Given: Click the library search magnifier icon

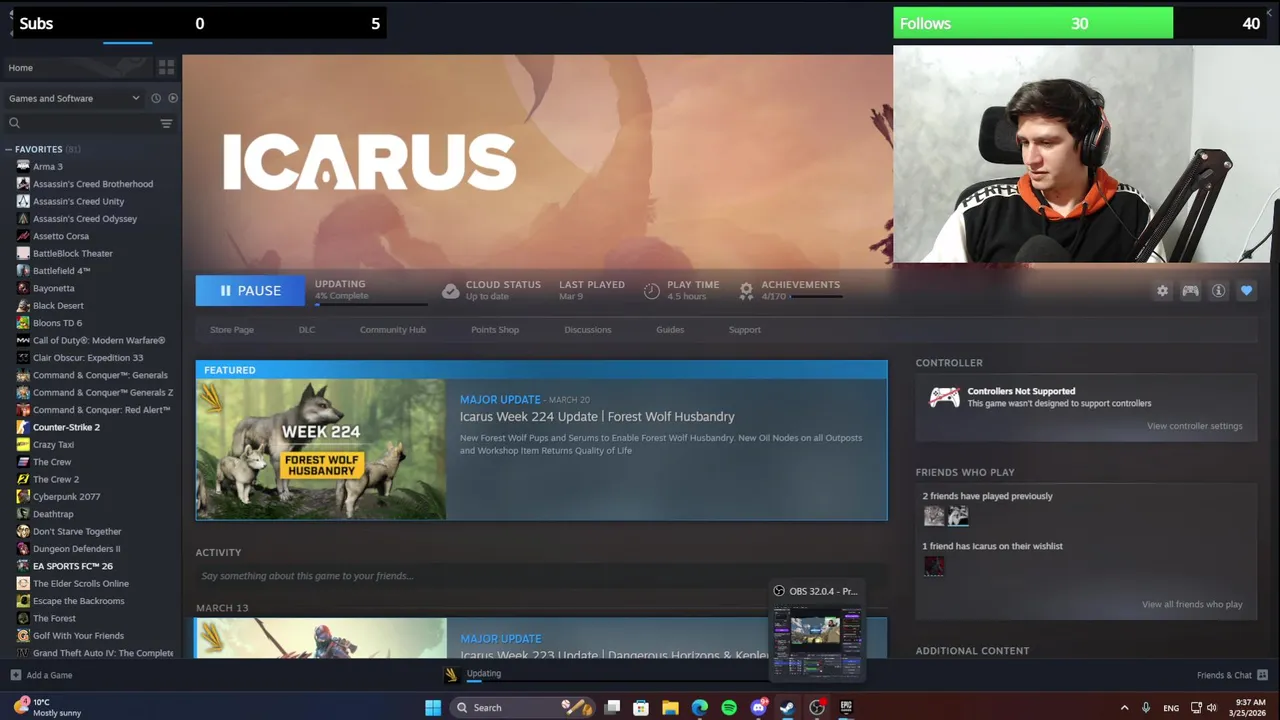Looking at the screenshot, I should [x=14, y=123].
